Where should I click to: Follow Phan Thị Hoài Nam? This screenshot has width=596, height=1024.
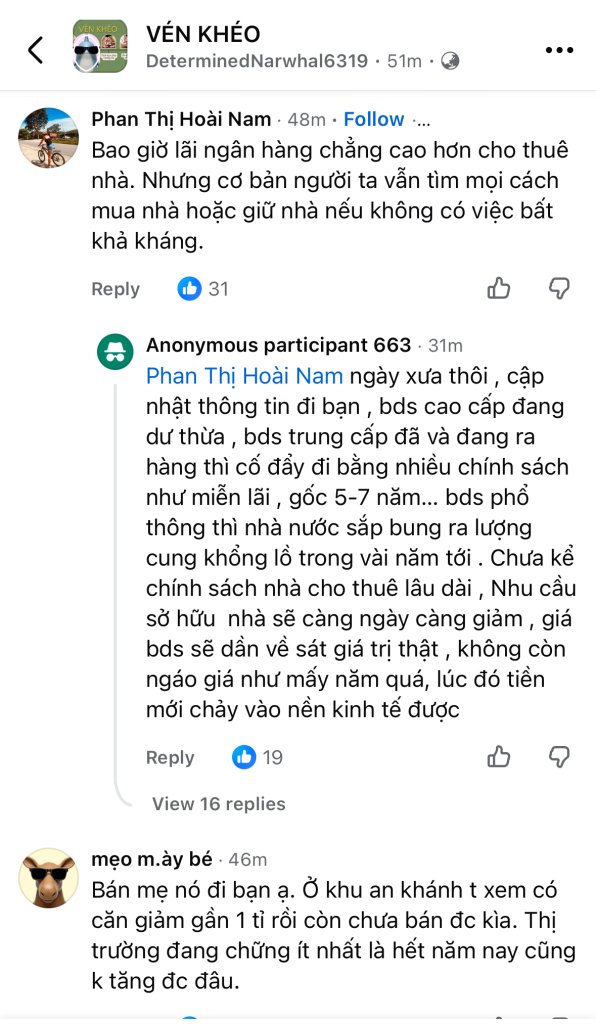tap(374, 120)
